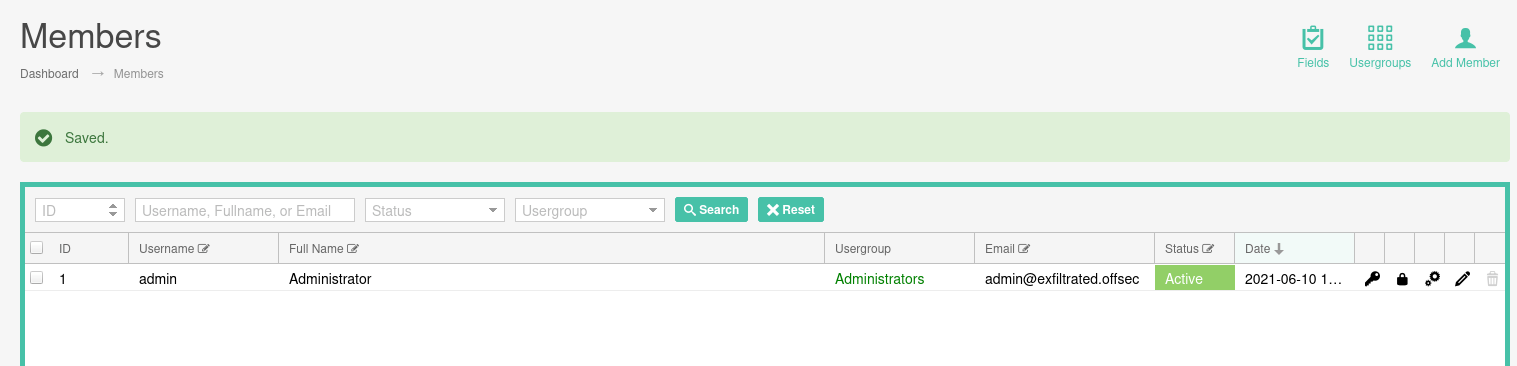Go to Dashboard breadcrumb link

click(49, 74)
